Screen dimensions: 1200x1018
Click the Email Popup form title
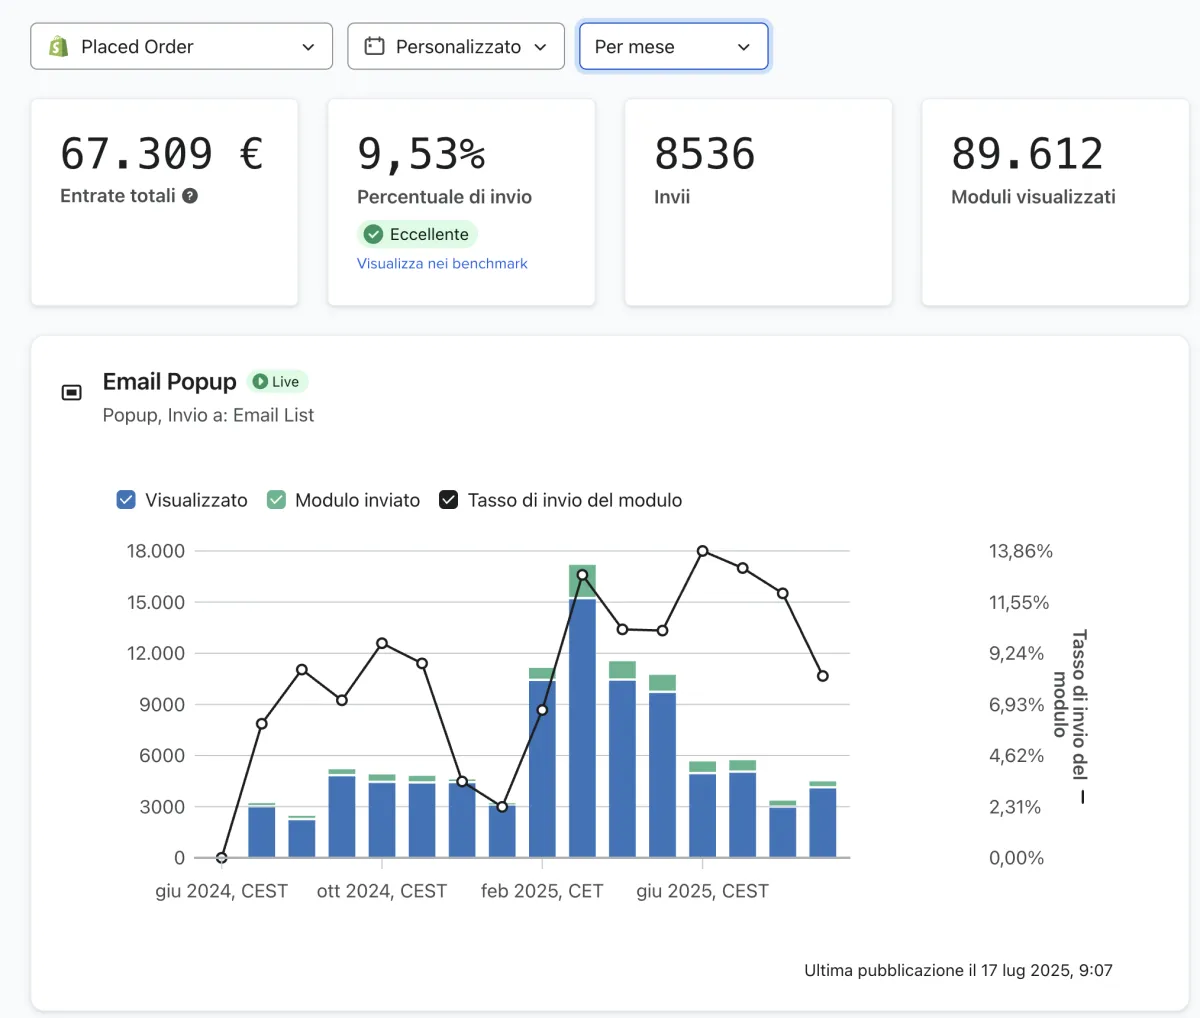click(170, 382)
